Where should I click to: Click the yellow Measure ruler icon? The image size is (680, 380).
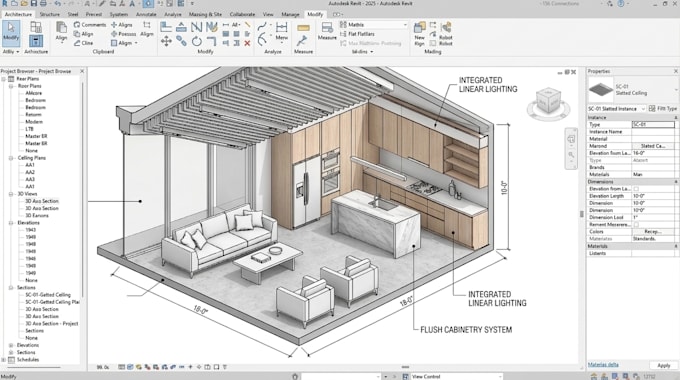pyautogui.click(x=303, y=28)
